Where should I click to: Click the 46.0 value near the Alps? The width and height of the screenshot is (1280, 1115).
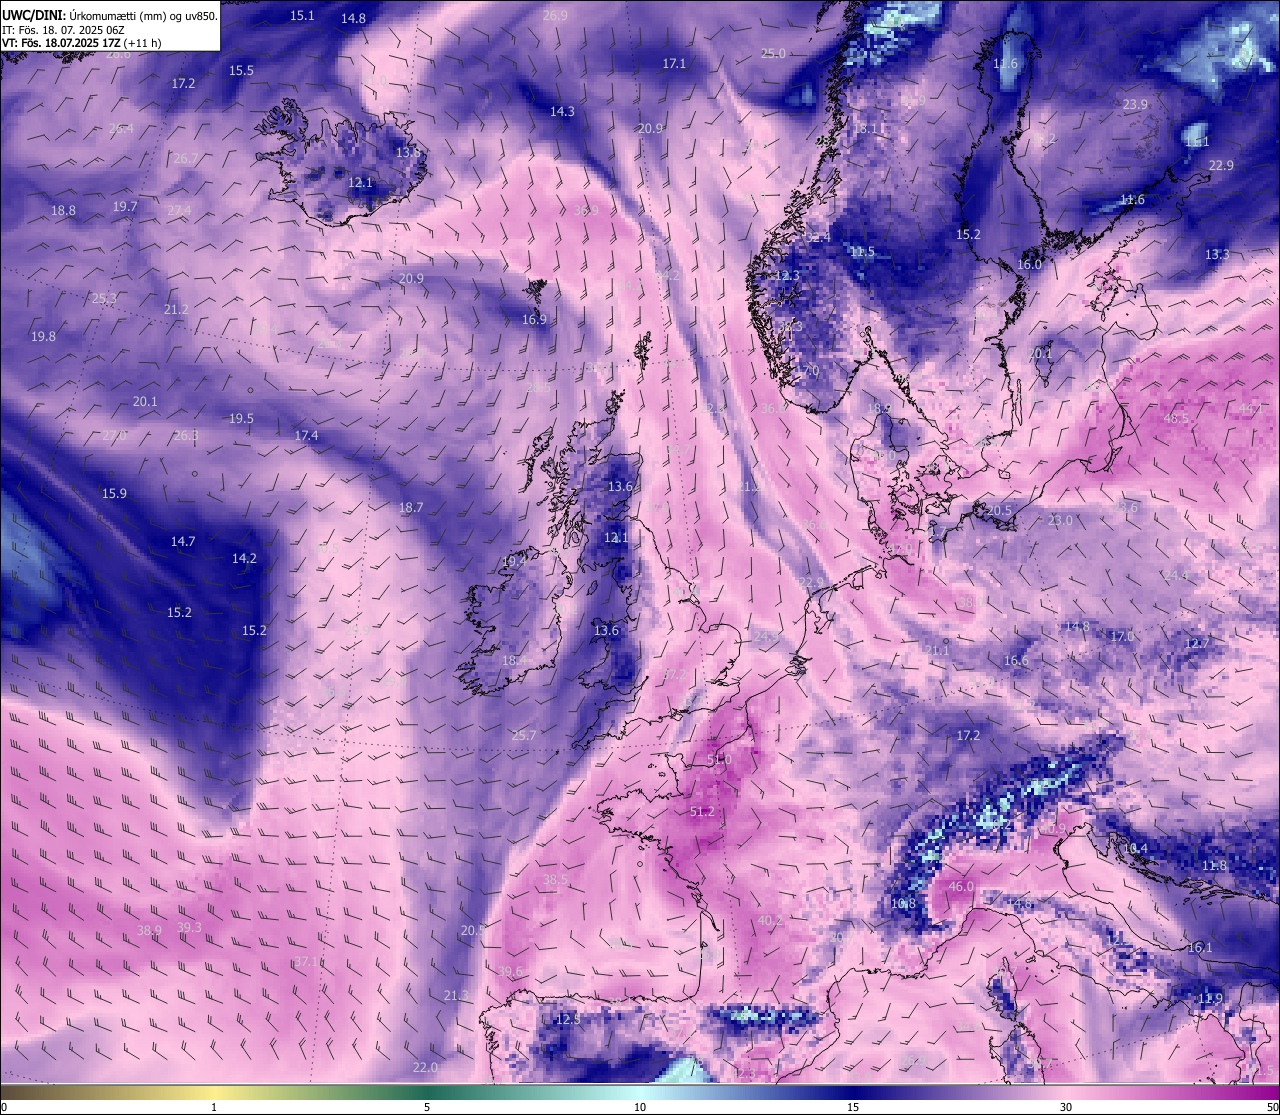[961, 886]
